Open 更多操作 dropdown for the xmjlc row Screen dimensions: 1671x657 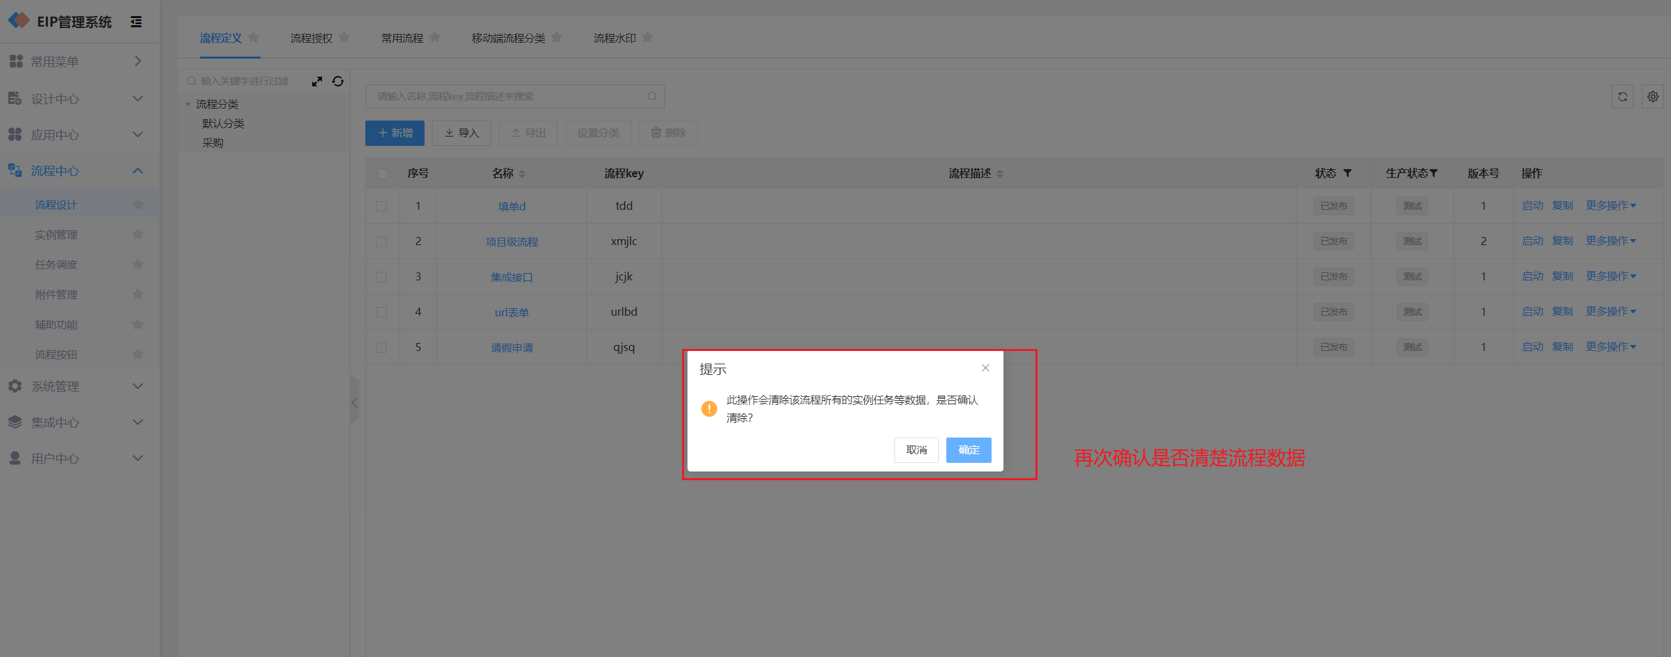(1611, 241)
